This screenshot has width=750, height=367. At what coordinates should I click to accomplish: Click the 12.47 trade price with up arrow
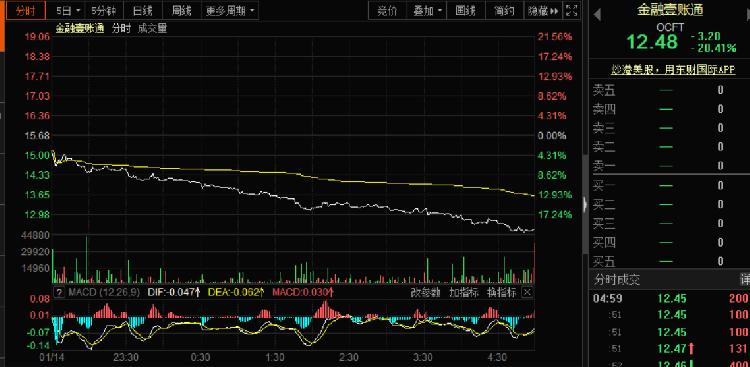[x=674, y=348]
